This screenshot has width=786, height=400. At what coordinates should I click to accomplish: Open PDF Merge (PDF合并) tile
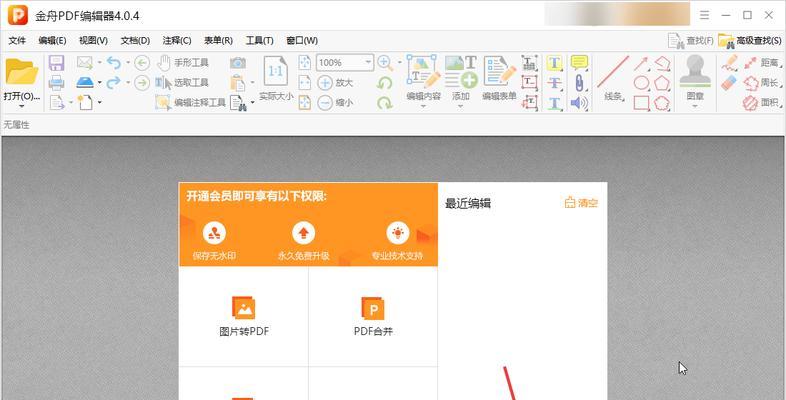(x=373, y=316)
